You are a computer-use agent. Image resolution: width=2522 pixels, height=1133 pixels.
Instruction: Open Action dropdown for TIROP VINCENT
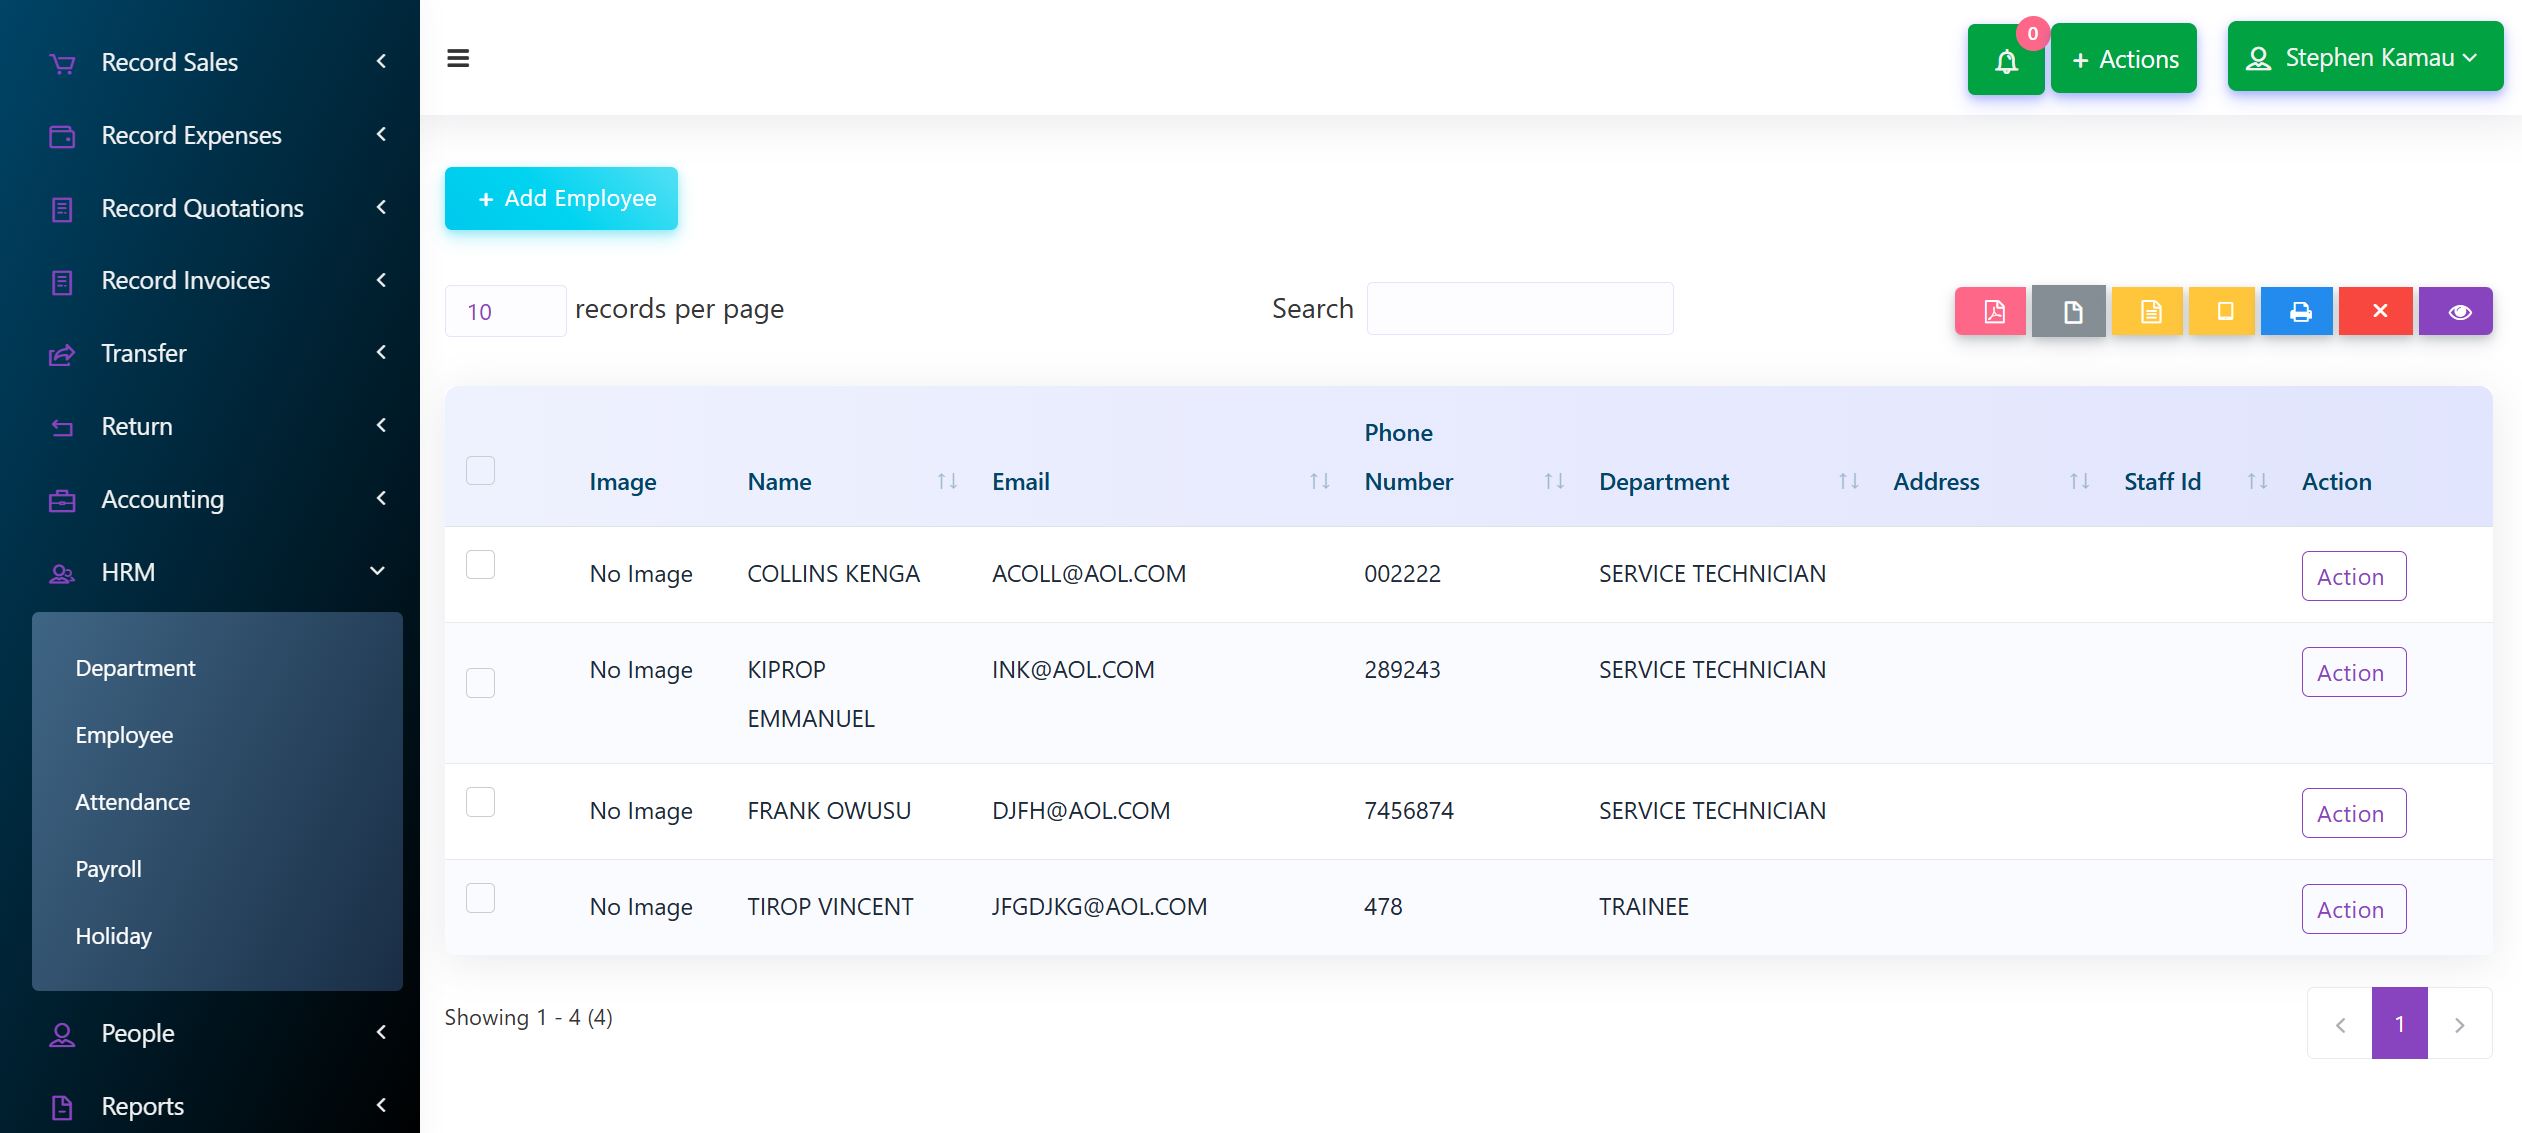point(2353,909)
